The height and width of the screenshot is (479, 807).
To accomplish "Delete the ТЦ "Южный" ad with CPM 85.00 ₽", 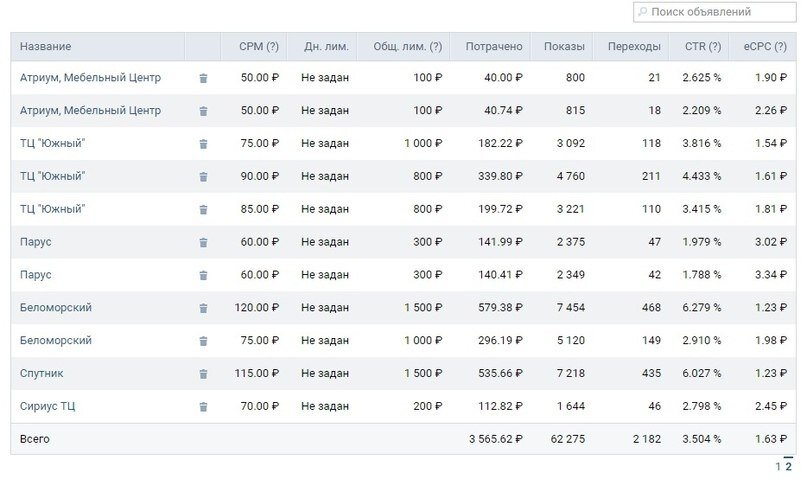I will [203, 210].
